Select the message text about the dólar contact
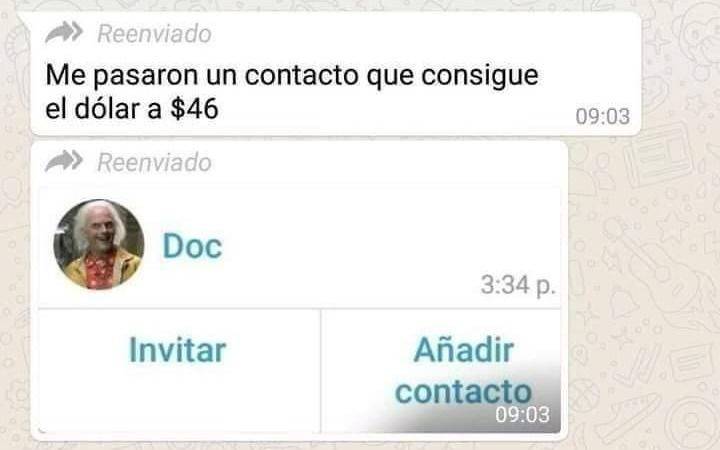Screen dimensions: 720x450 coord(292,92)
